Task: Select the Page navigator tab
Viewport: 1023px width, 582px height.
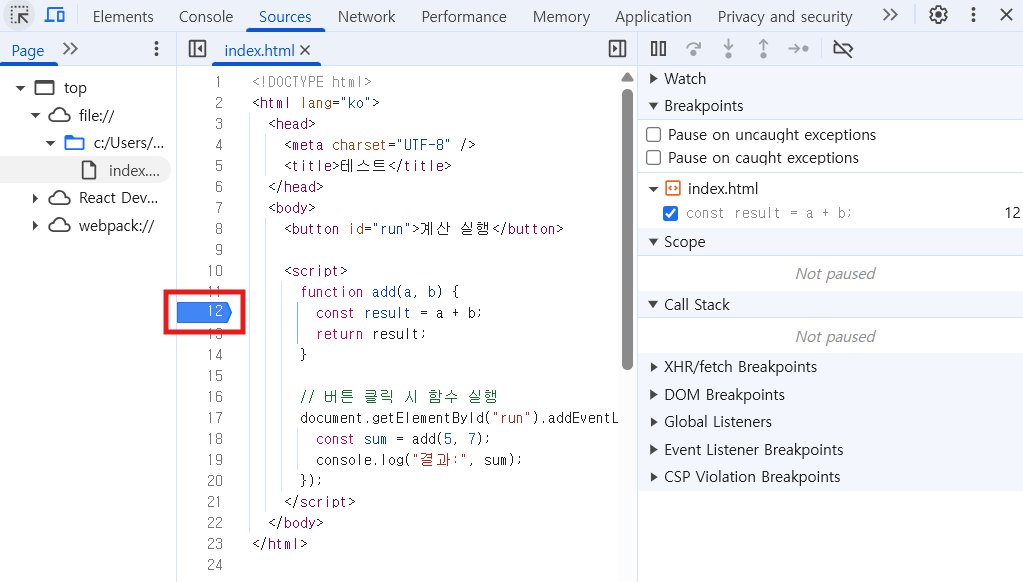Action: pos(28,50)
